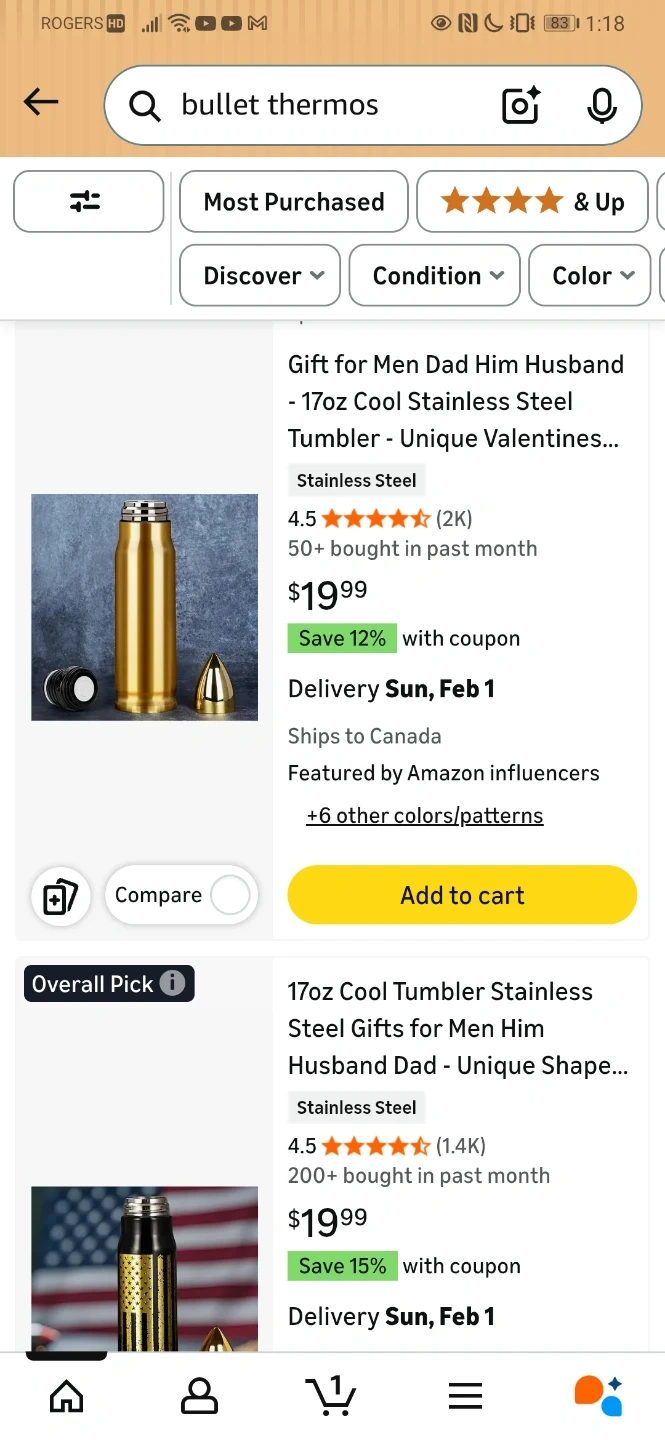Image resolution: width=665 pixels, height=1440 pixels.
Task: Toggle the Most Purchased filter
Action: pos(294,202)
